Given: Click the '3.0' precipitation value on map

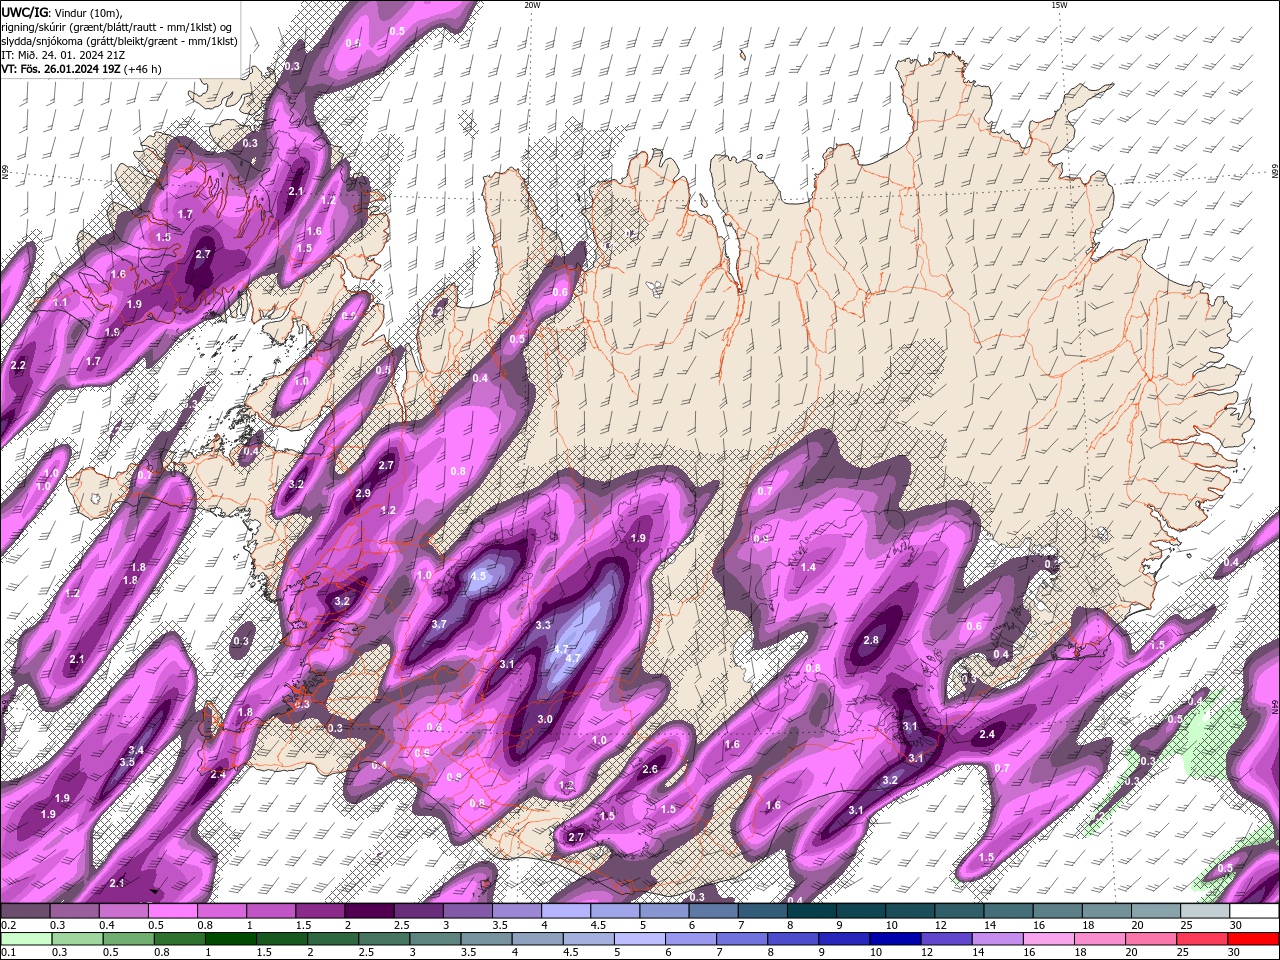Looking at the screenshot, I should 545,719.
